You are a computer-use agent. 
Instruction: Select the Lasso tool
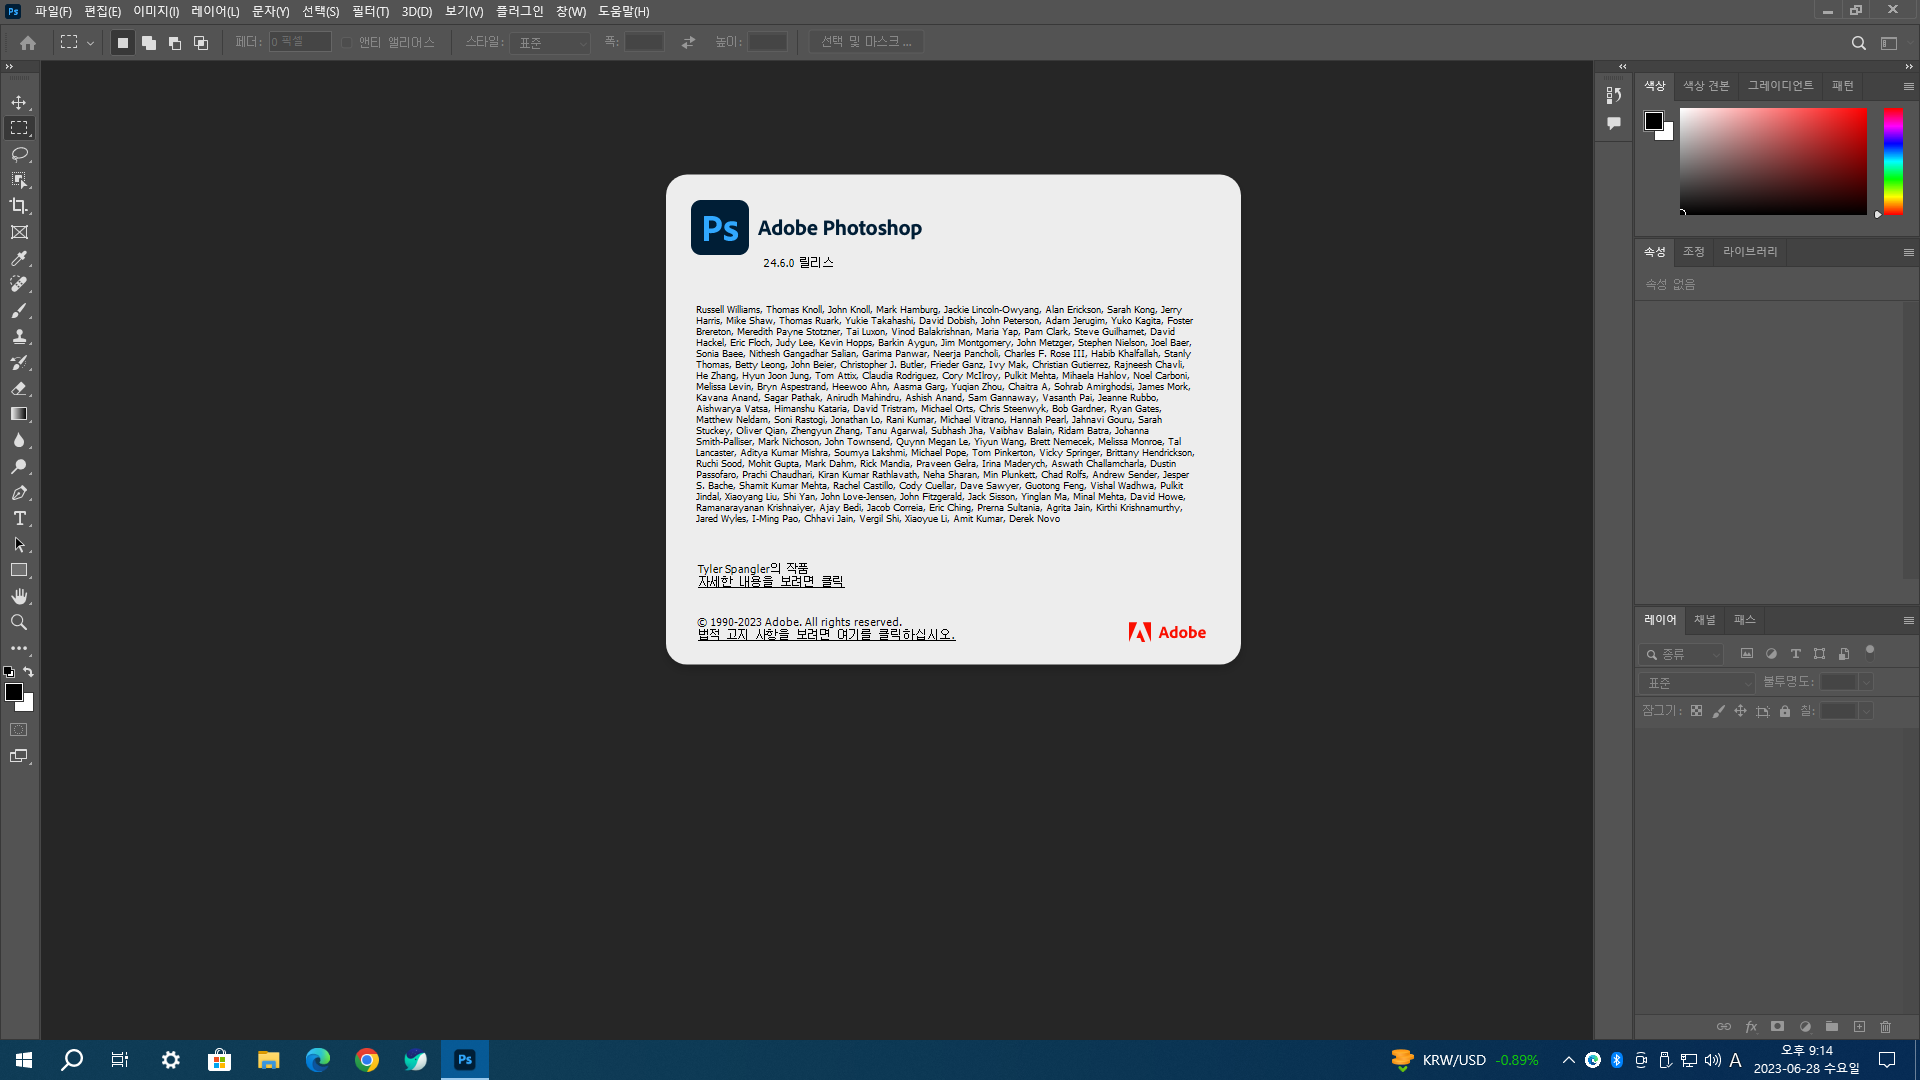click(19, 154)
